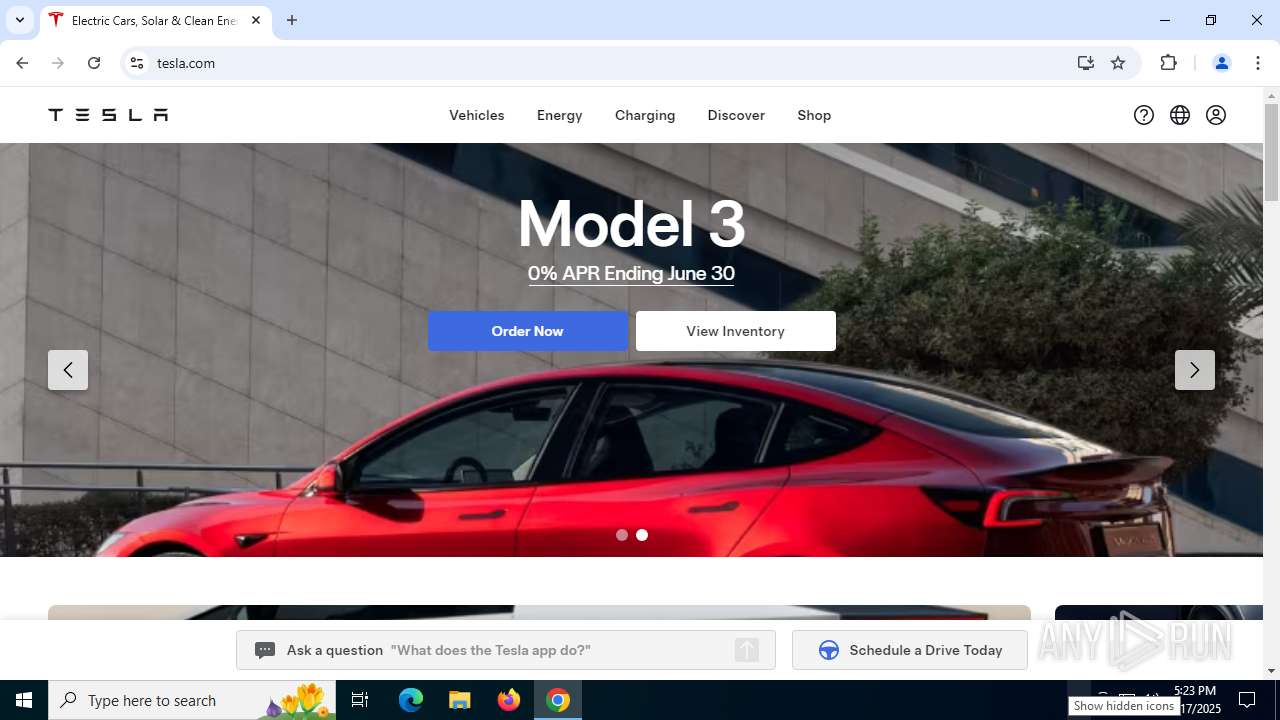Open File Explorer from the taskbar
The height and width of the screenshot is (720, 1280).
(460, 700)
